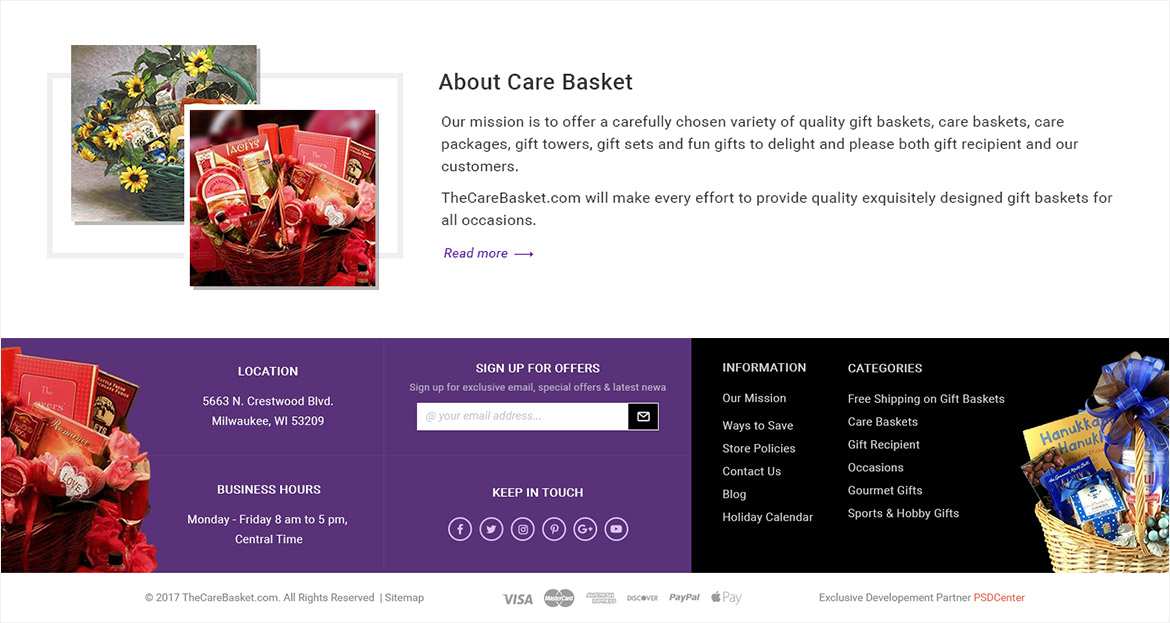Open Free Shipping on Gift Baskets category
The width and height of the screenshot is (1170, 623).
click(x=926, y=399)
